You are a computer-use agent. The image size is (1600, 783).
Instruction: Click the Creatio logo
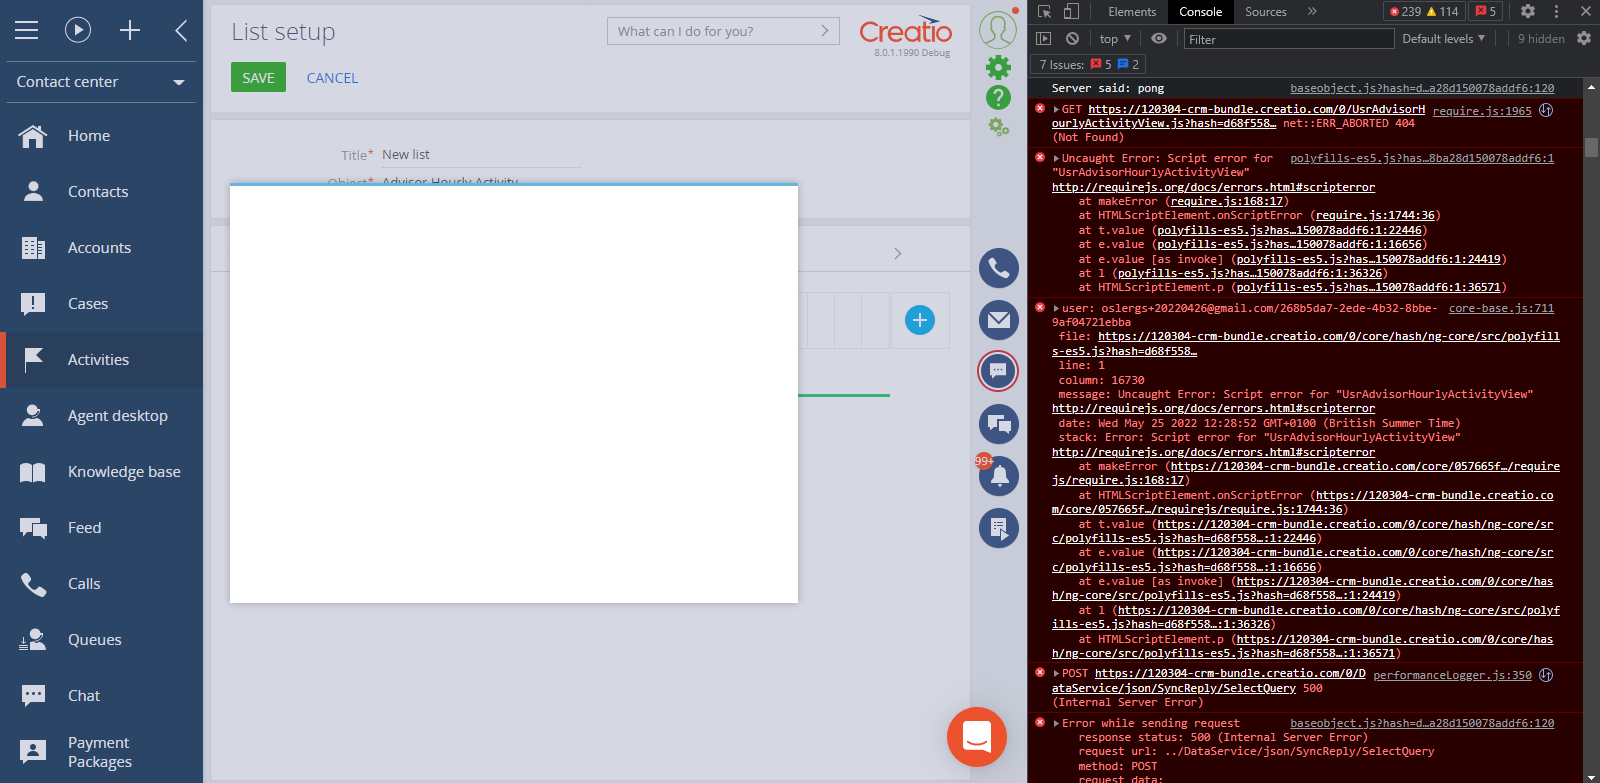[905, 32]
